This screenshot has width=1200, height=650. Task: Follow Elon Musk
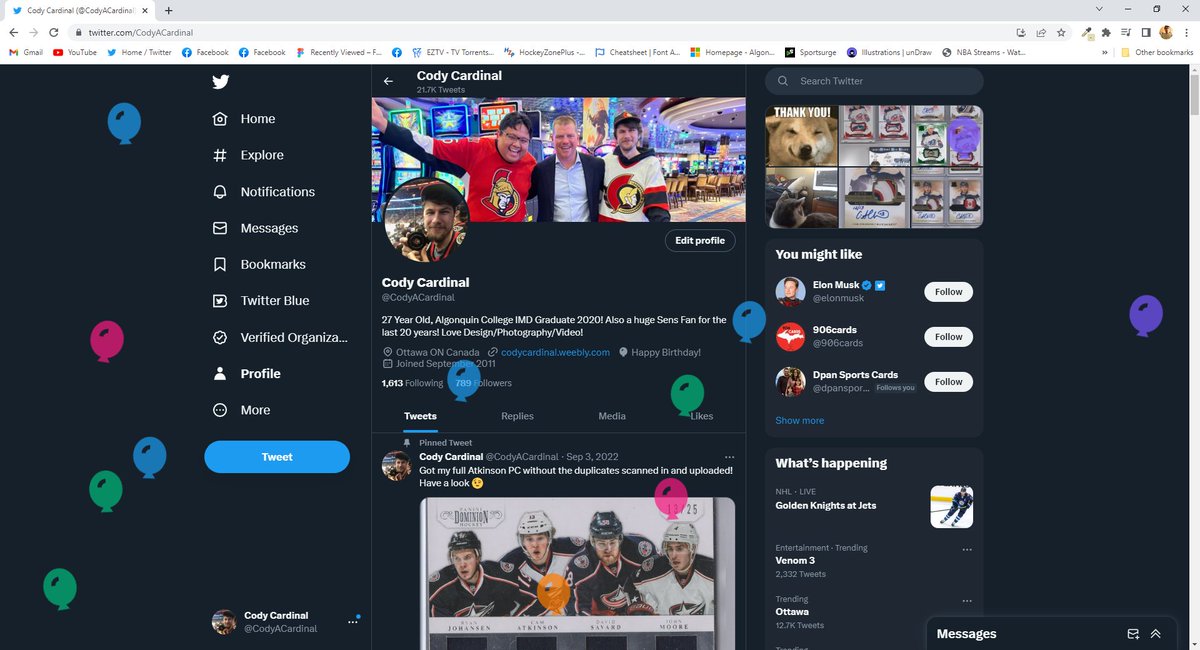point(948,292)
